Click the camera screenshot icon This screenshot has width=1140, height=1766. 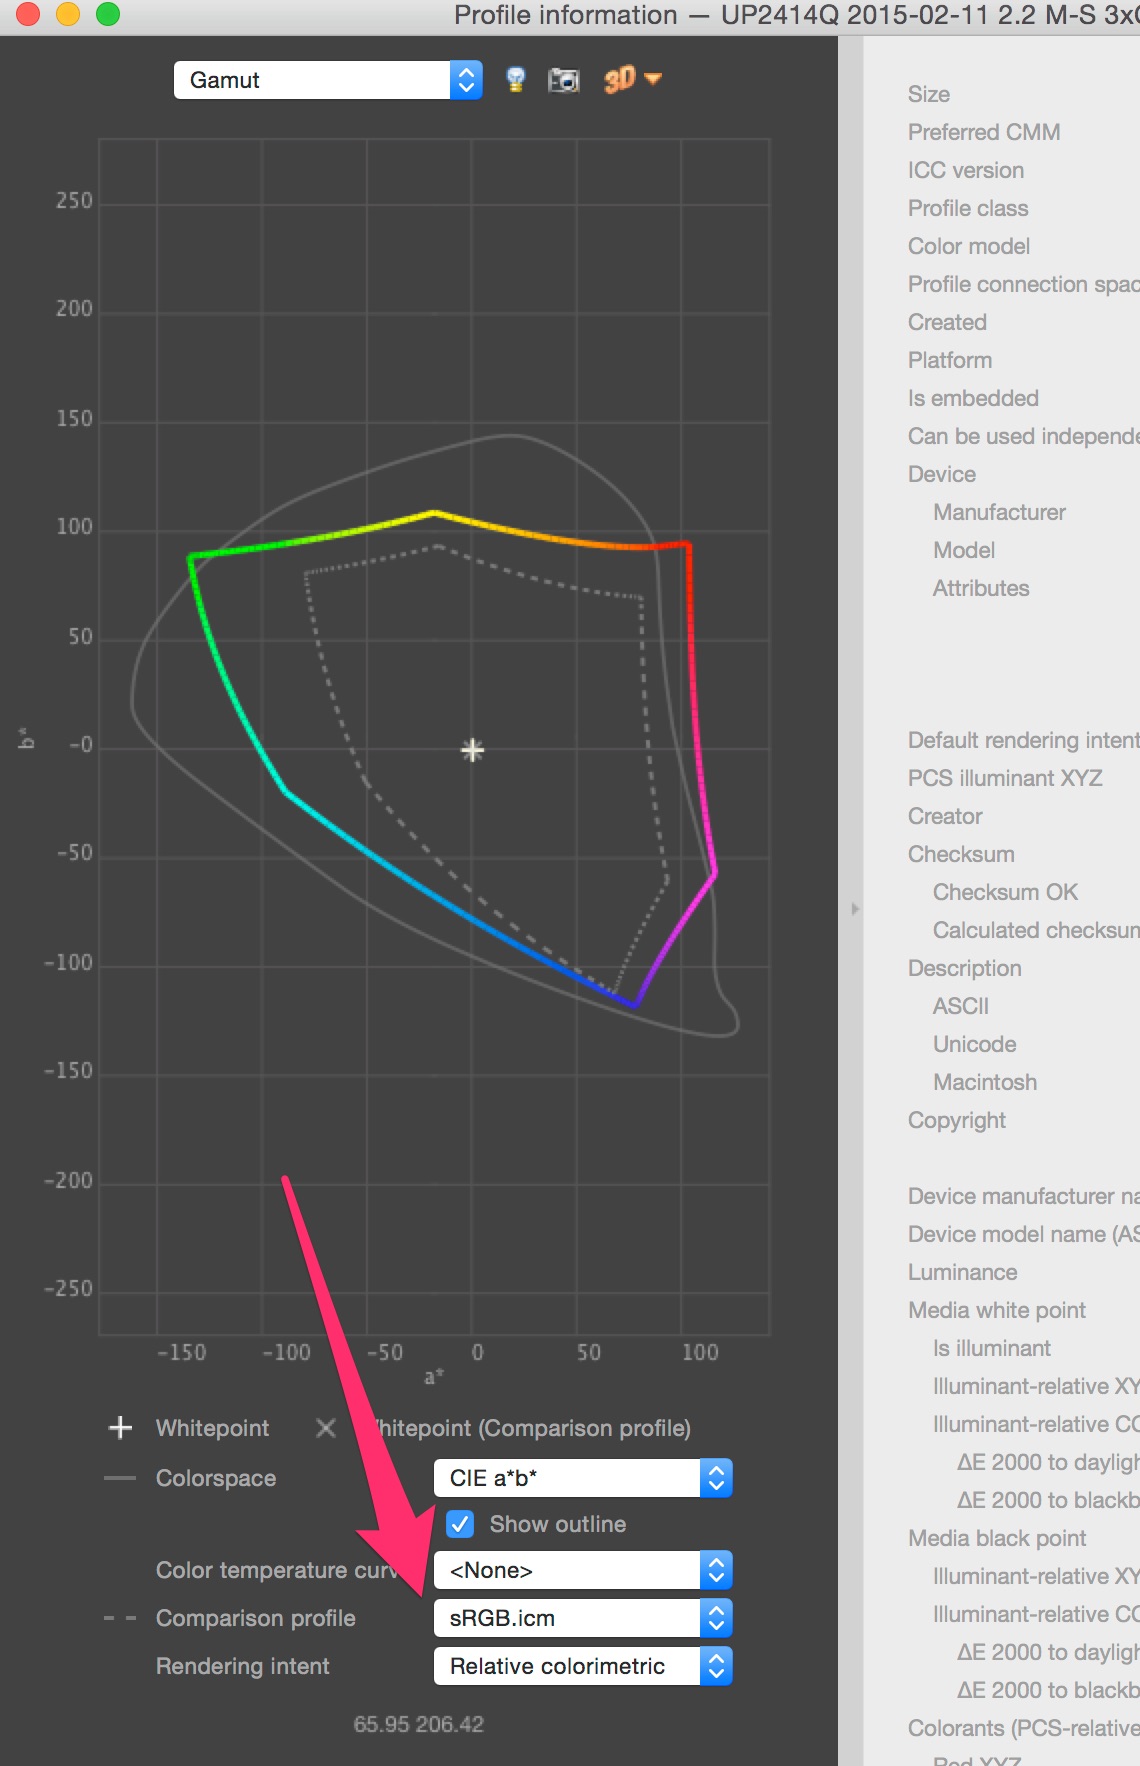click(x=564, y=80)
